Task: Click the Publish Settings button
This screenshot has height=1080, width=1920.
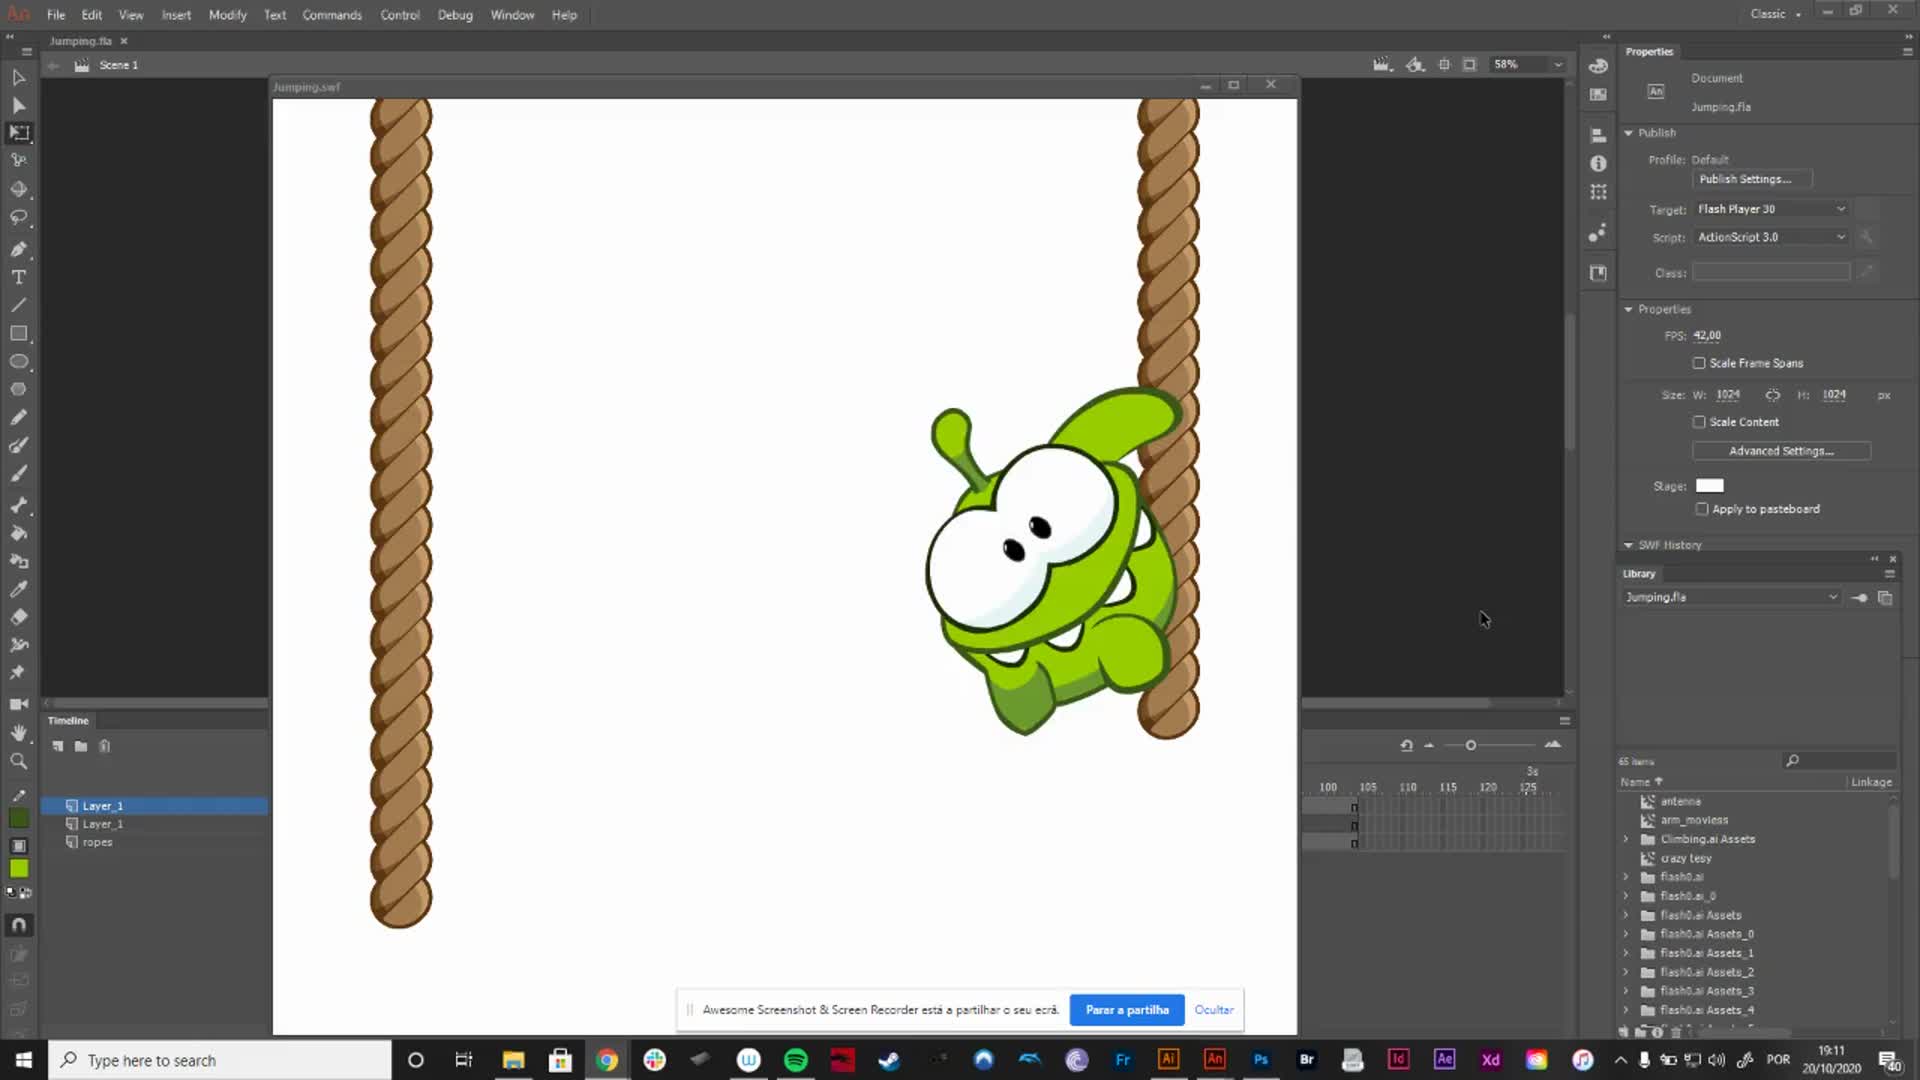Action: [x=1751, y=179]
